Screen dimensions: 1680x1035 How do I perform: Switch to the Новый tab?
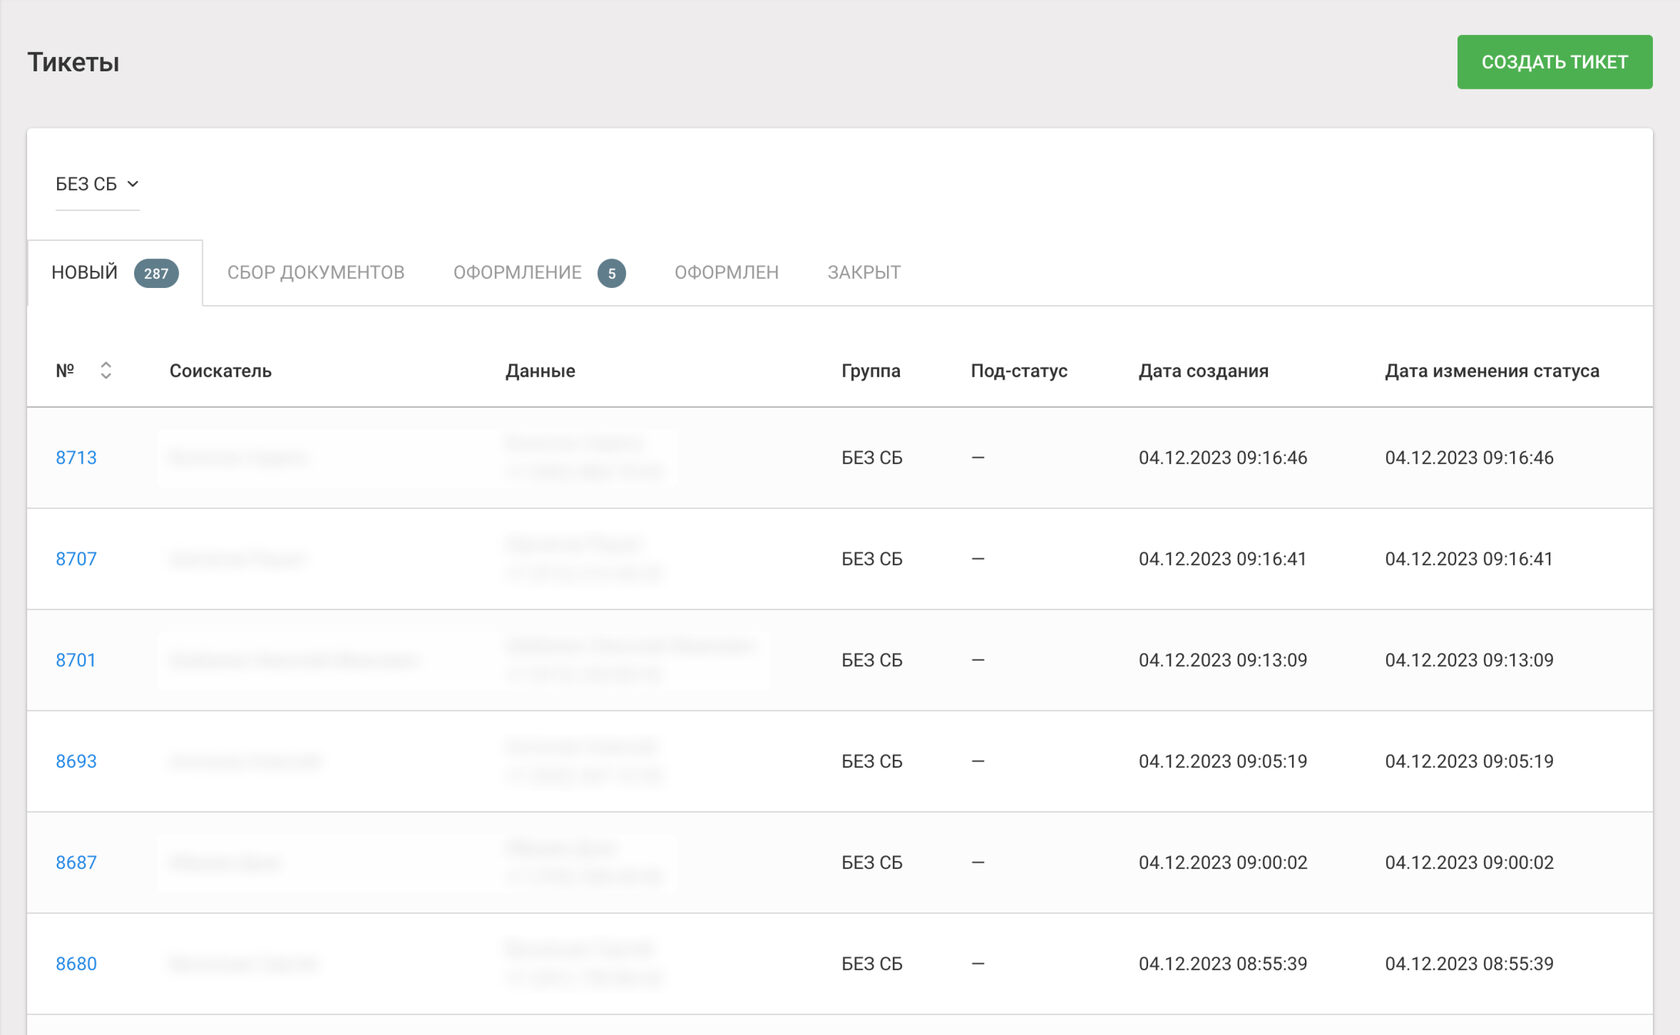(x=85, y=273)
